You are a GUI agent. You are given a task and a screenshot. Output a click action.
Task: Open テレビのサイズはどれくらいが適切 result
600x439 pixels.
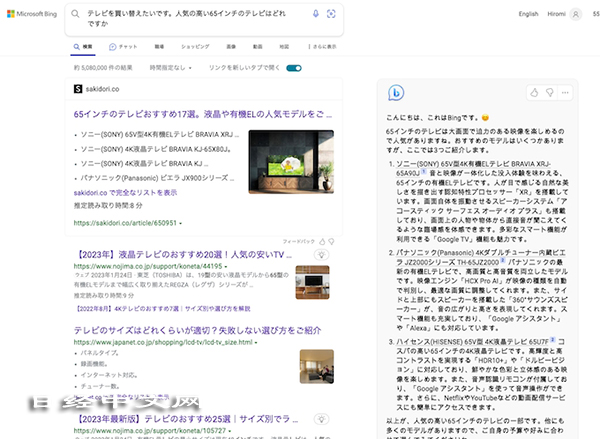197,330
